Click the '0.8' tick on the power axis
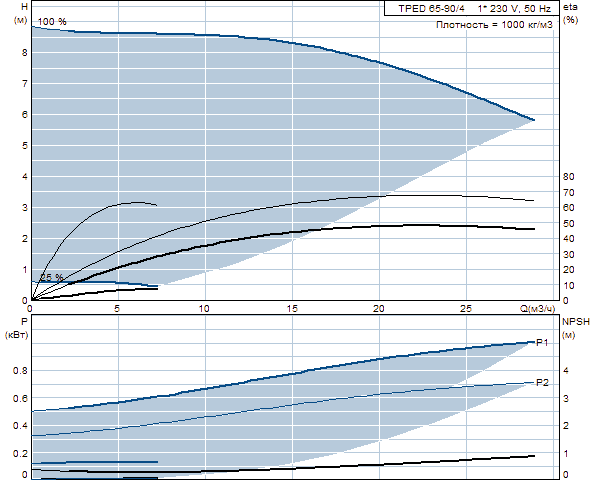Screen dimensions: 592x480 20,370
